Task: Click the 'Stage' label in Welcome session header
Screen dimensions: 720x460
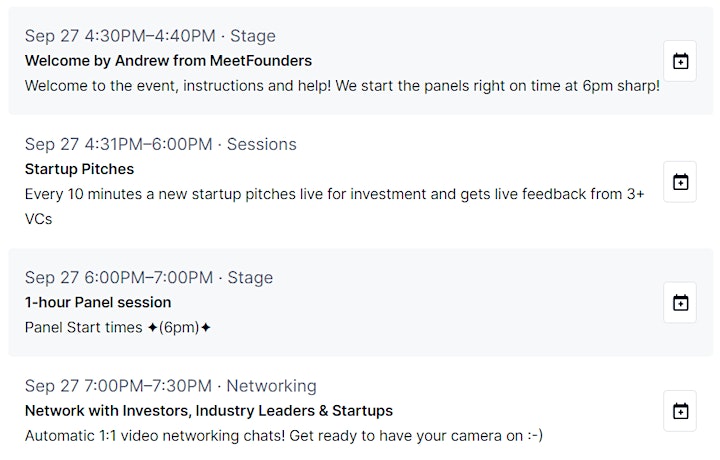Action: point(253,36)
